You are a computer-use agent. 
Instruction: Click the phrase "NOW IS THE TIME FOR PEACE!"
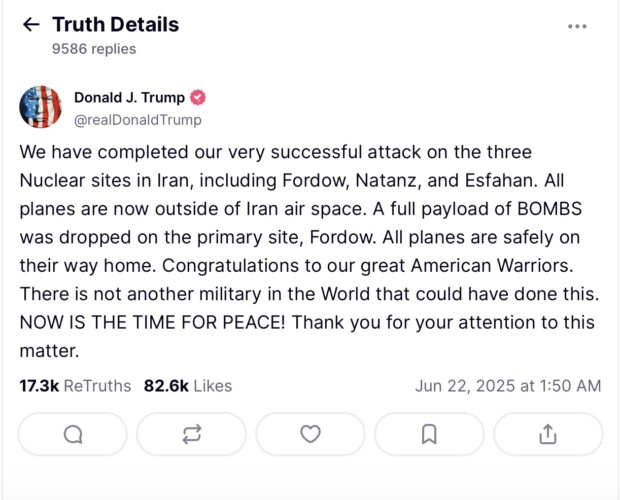point(138,323)
